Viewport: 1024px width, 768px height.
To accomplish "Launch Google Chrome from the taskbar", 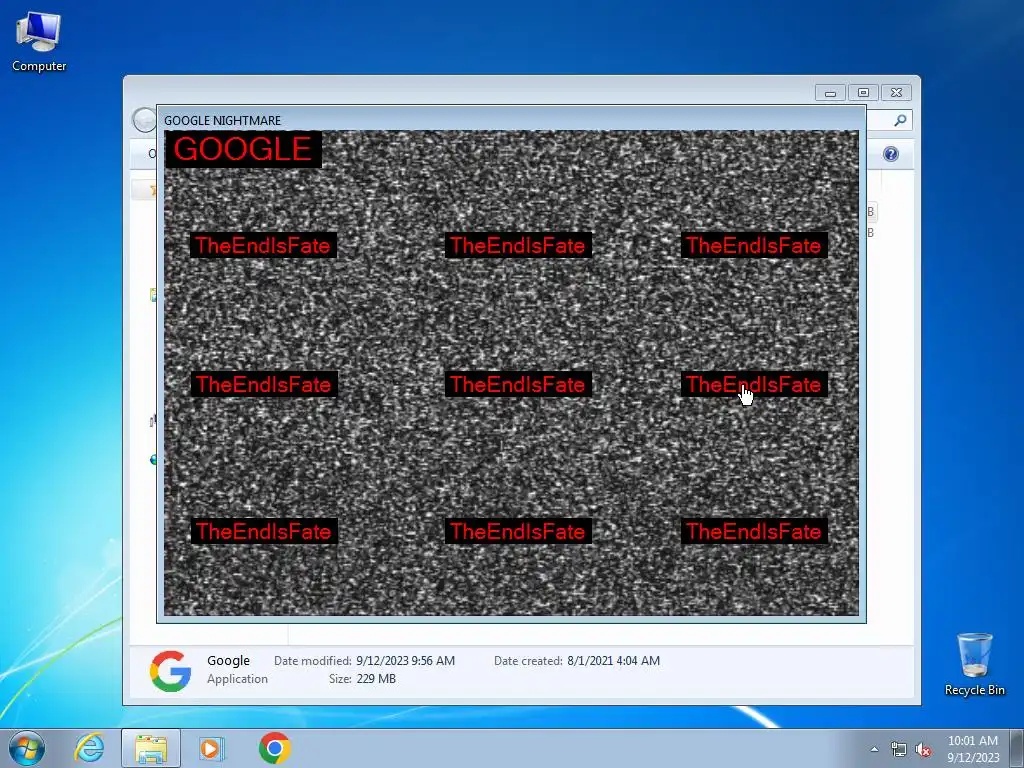I will [x=274, y=748].
